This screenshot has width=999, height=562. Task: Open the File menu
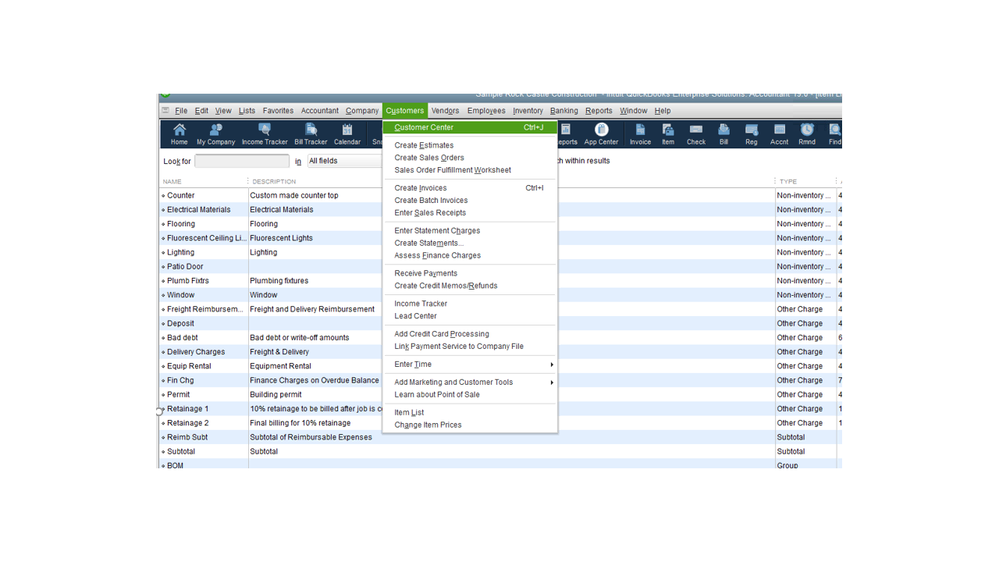[181, 110]
